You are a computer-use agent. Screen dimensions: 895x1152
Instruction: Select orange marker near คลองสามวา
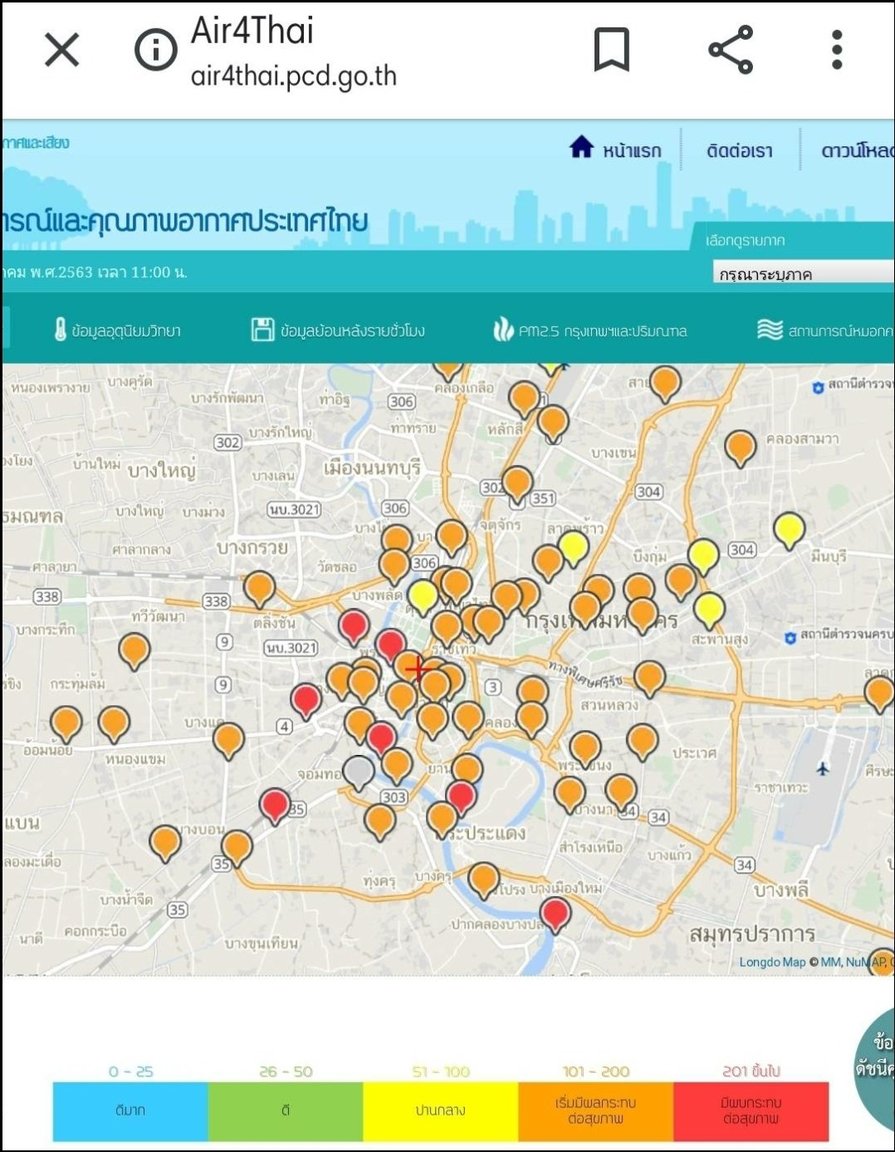pos(740,447)
